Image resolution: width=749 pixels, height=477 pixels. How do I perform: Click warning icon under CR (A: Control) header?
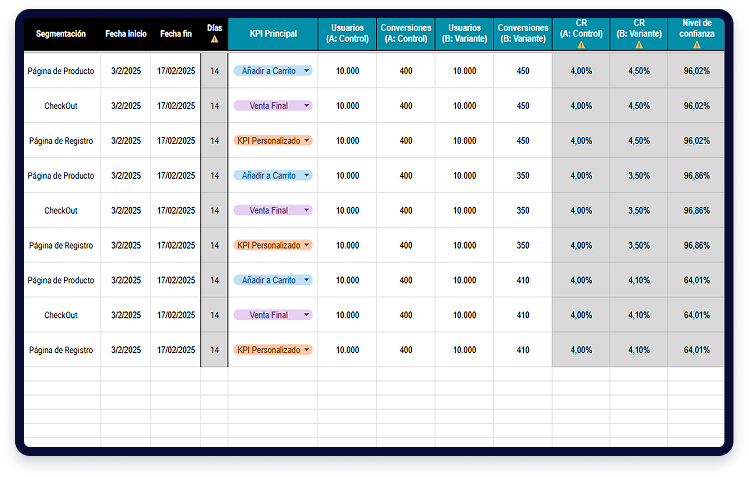click(581, 45)
